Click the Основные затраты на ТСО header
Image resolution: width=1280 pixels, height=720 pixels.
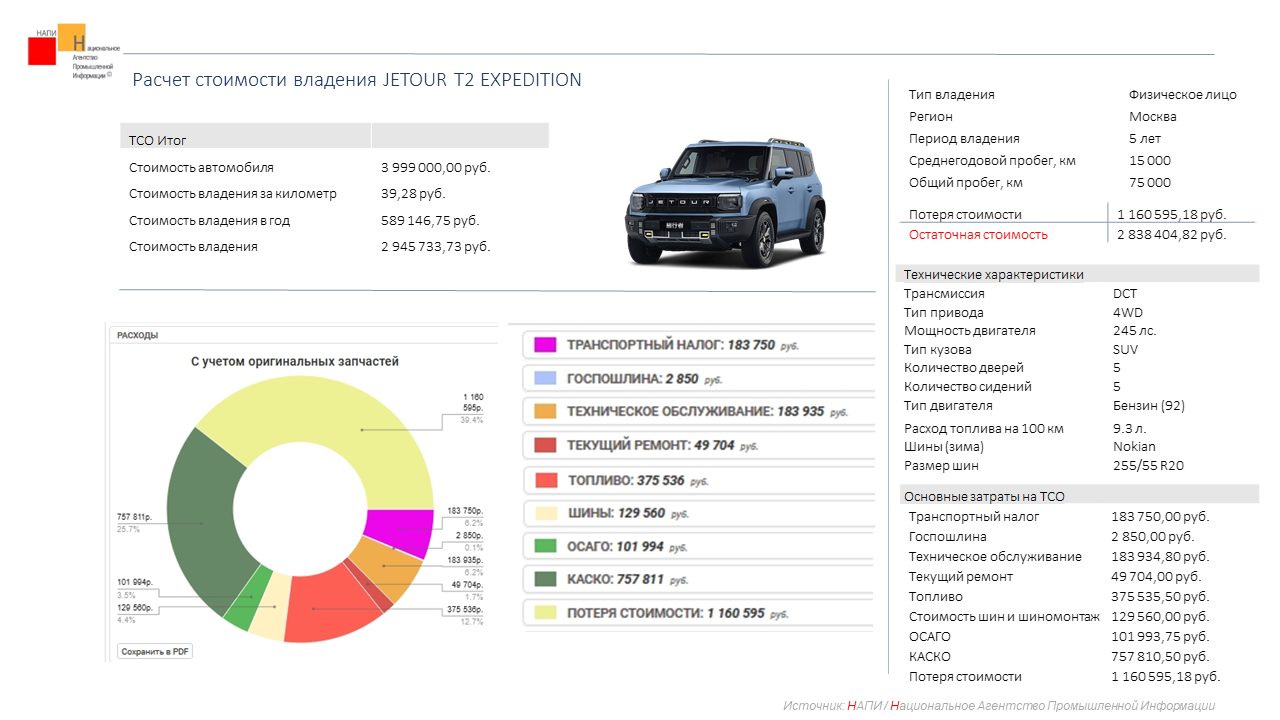[x=985, y=496]
